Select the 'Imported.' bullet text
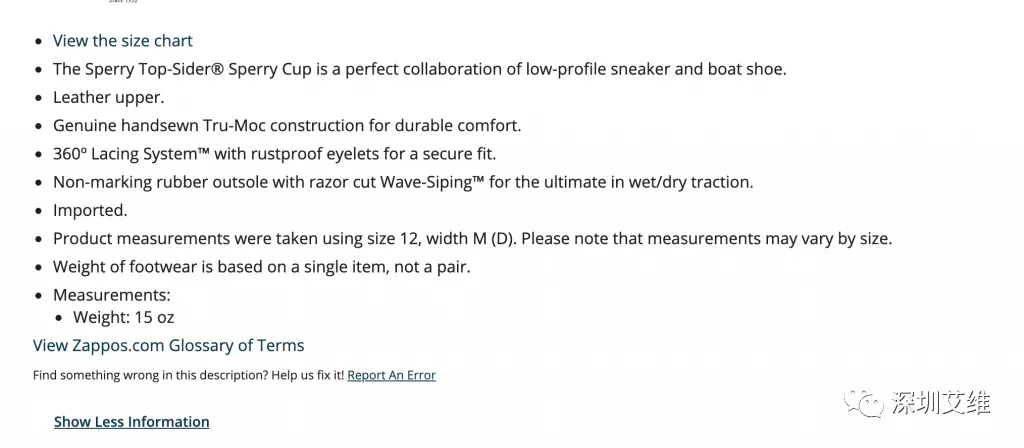This screenshot has height=448, width=1024. (x=90, y=211)
